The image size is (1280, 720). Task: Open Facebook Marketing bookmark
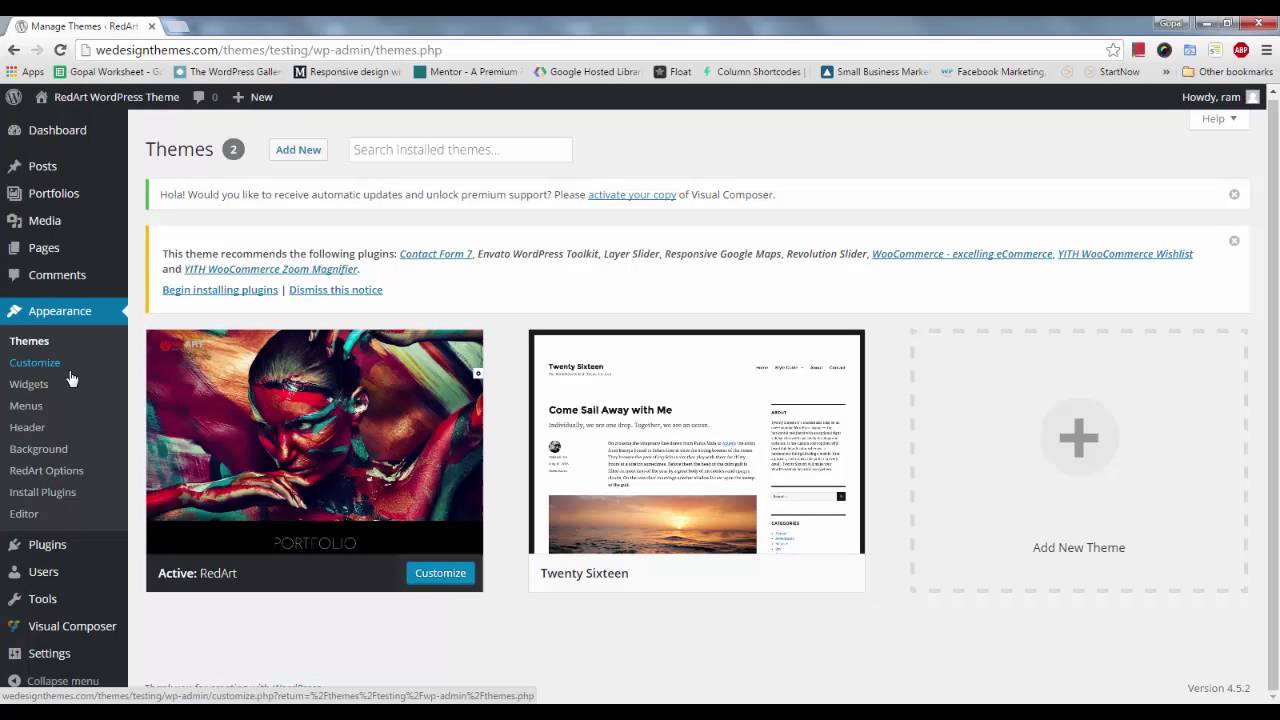click(993, 72)
